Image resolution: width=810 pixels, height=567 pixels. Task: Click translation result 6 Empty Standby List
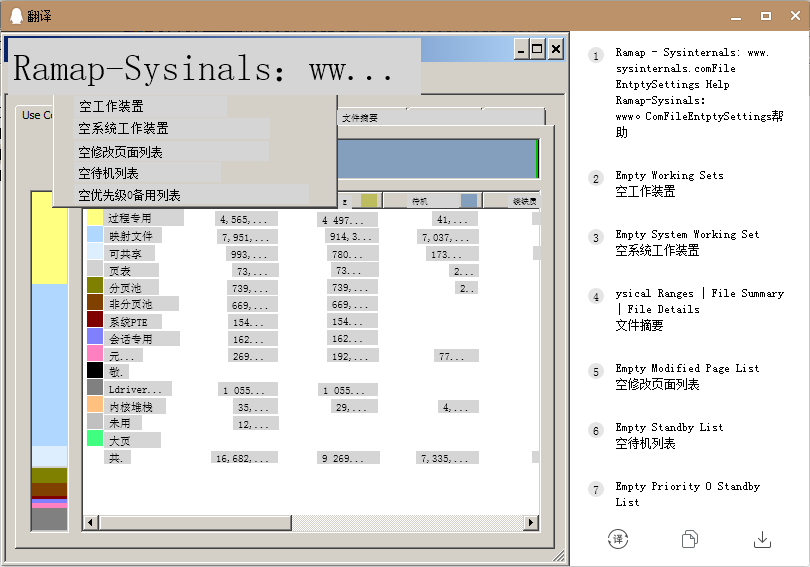tap(669, 435)
